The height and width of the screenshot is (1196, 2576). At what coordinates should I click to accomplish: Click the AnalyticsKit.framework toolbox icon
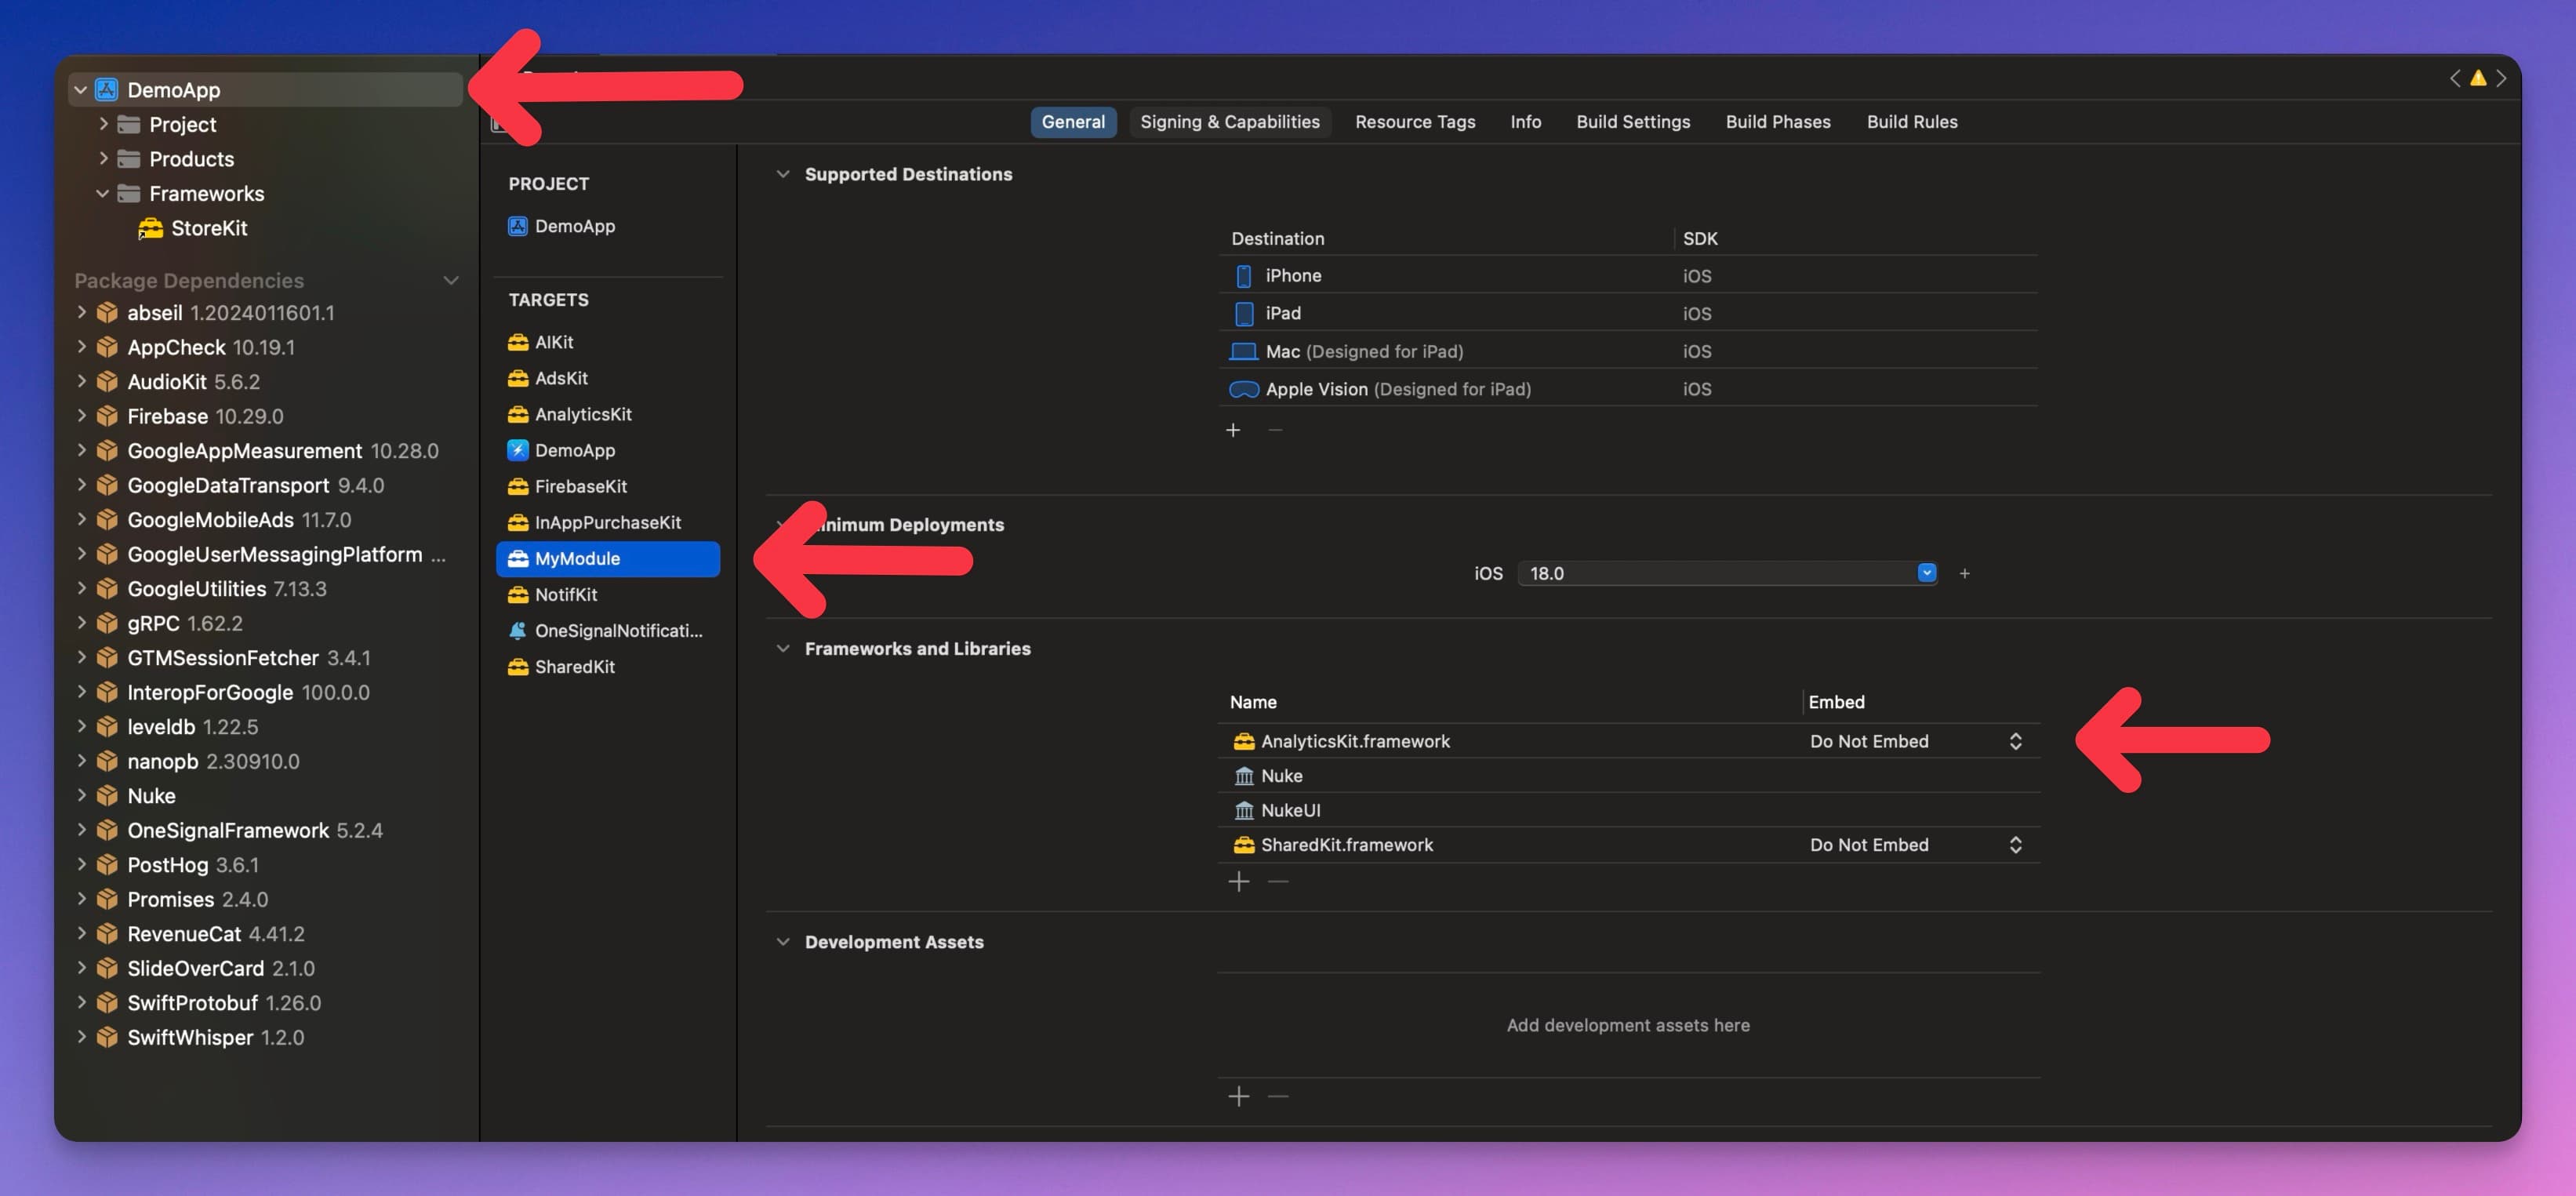1243,741
